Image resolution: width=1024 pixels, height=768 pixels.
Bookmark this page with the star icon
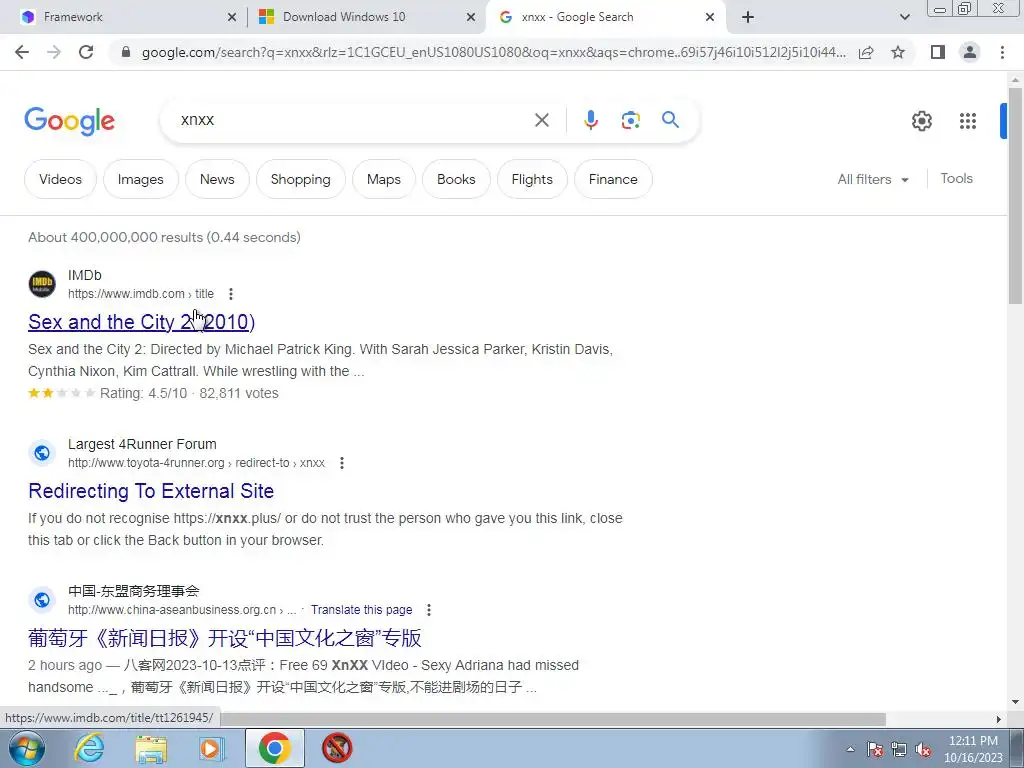(898, 52)
